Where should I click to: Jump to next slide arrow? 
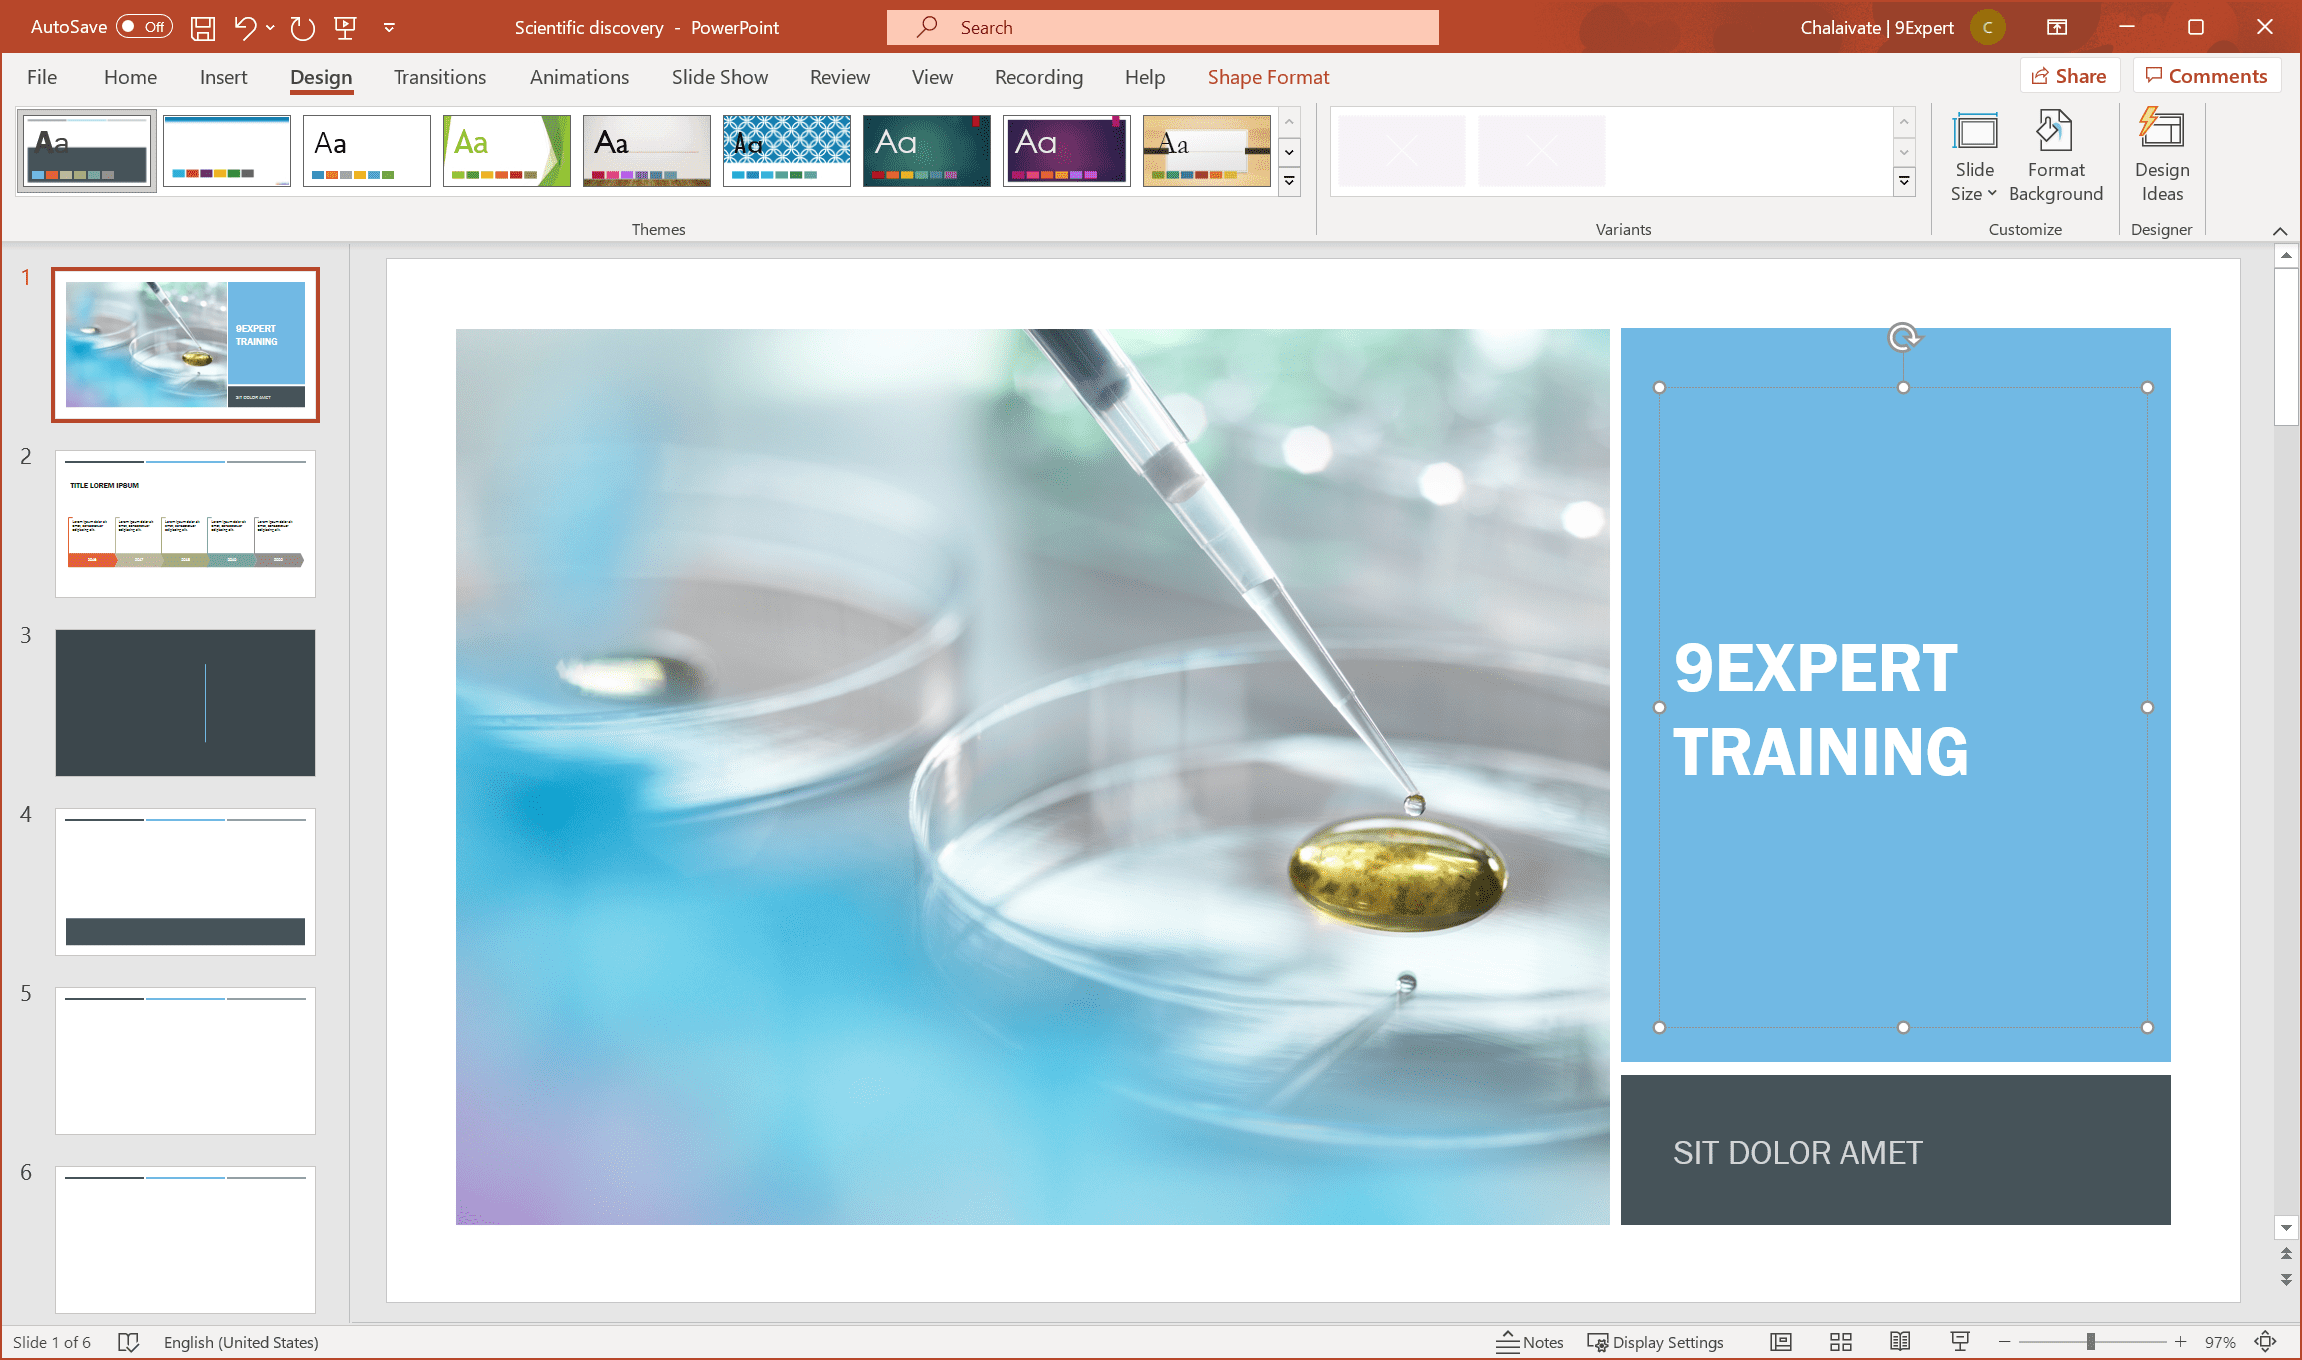coord(2286,1280)
